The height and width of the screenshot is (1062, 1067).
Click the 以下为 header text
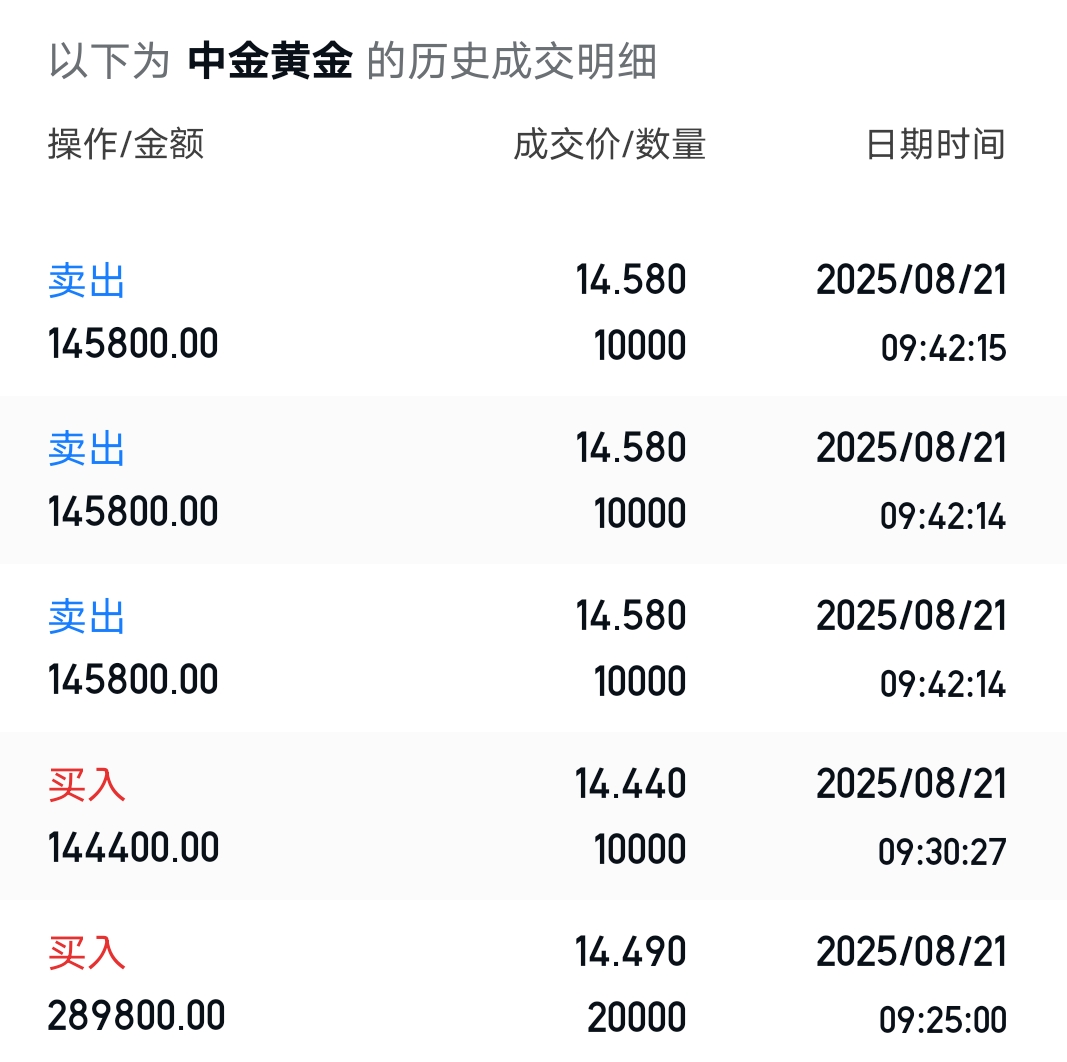(109, 62)
